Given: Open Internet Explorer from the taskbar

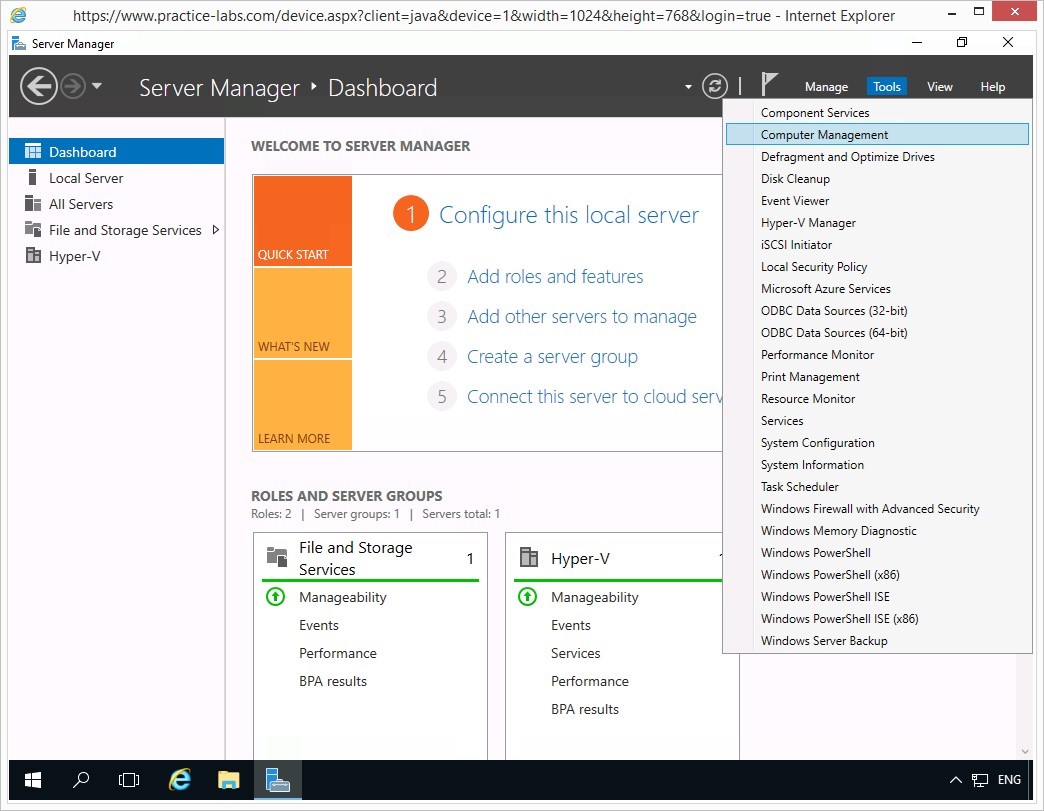Looking at the screenshot, I should tap(180, 780).
